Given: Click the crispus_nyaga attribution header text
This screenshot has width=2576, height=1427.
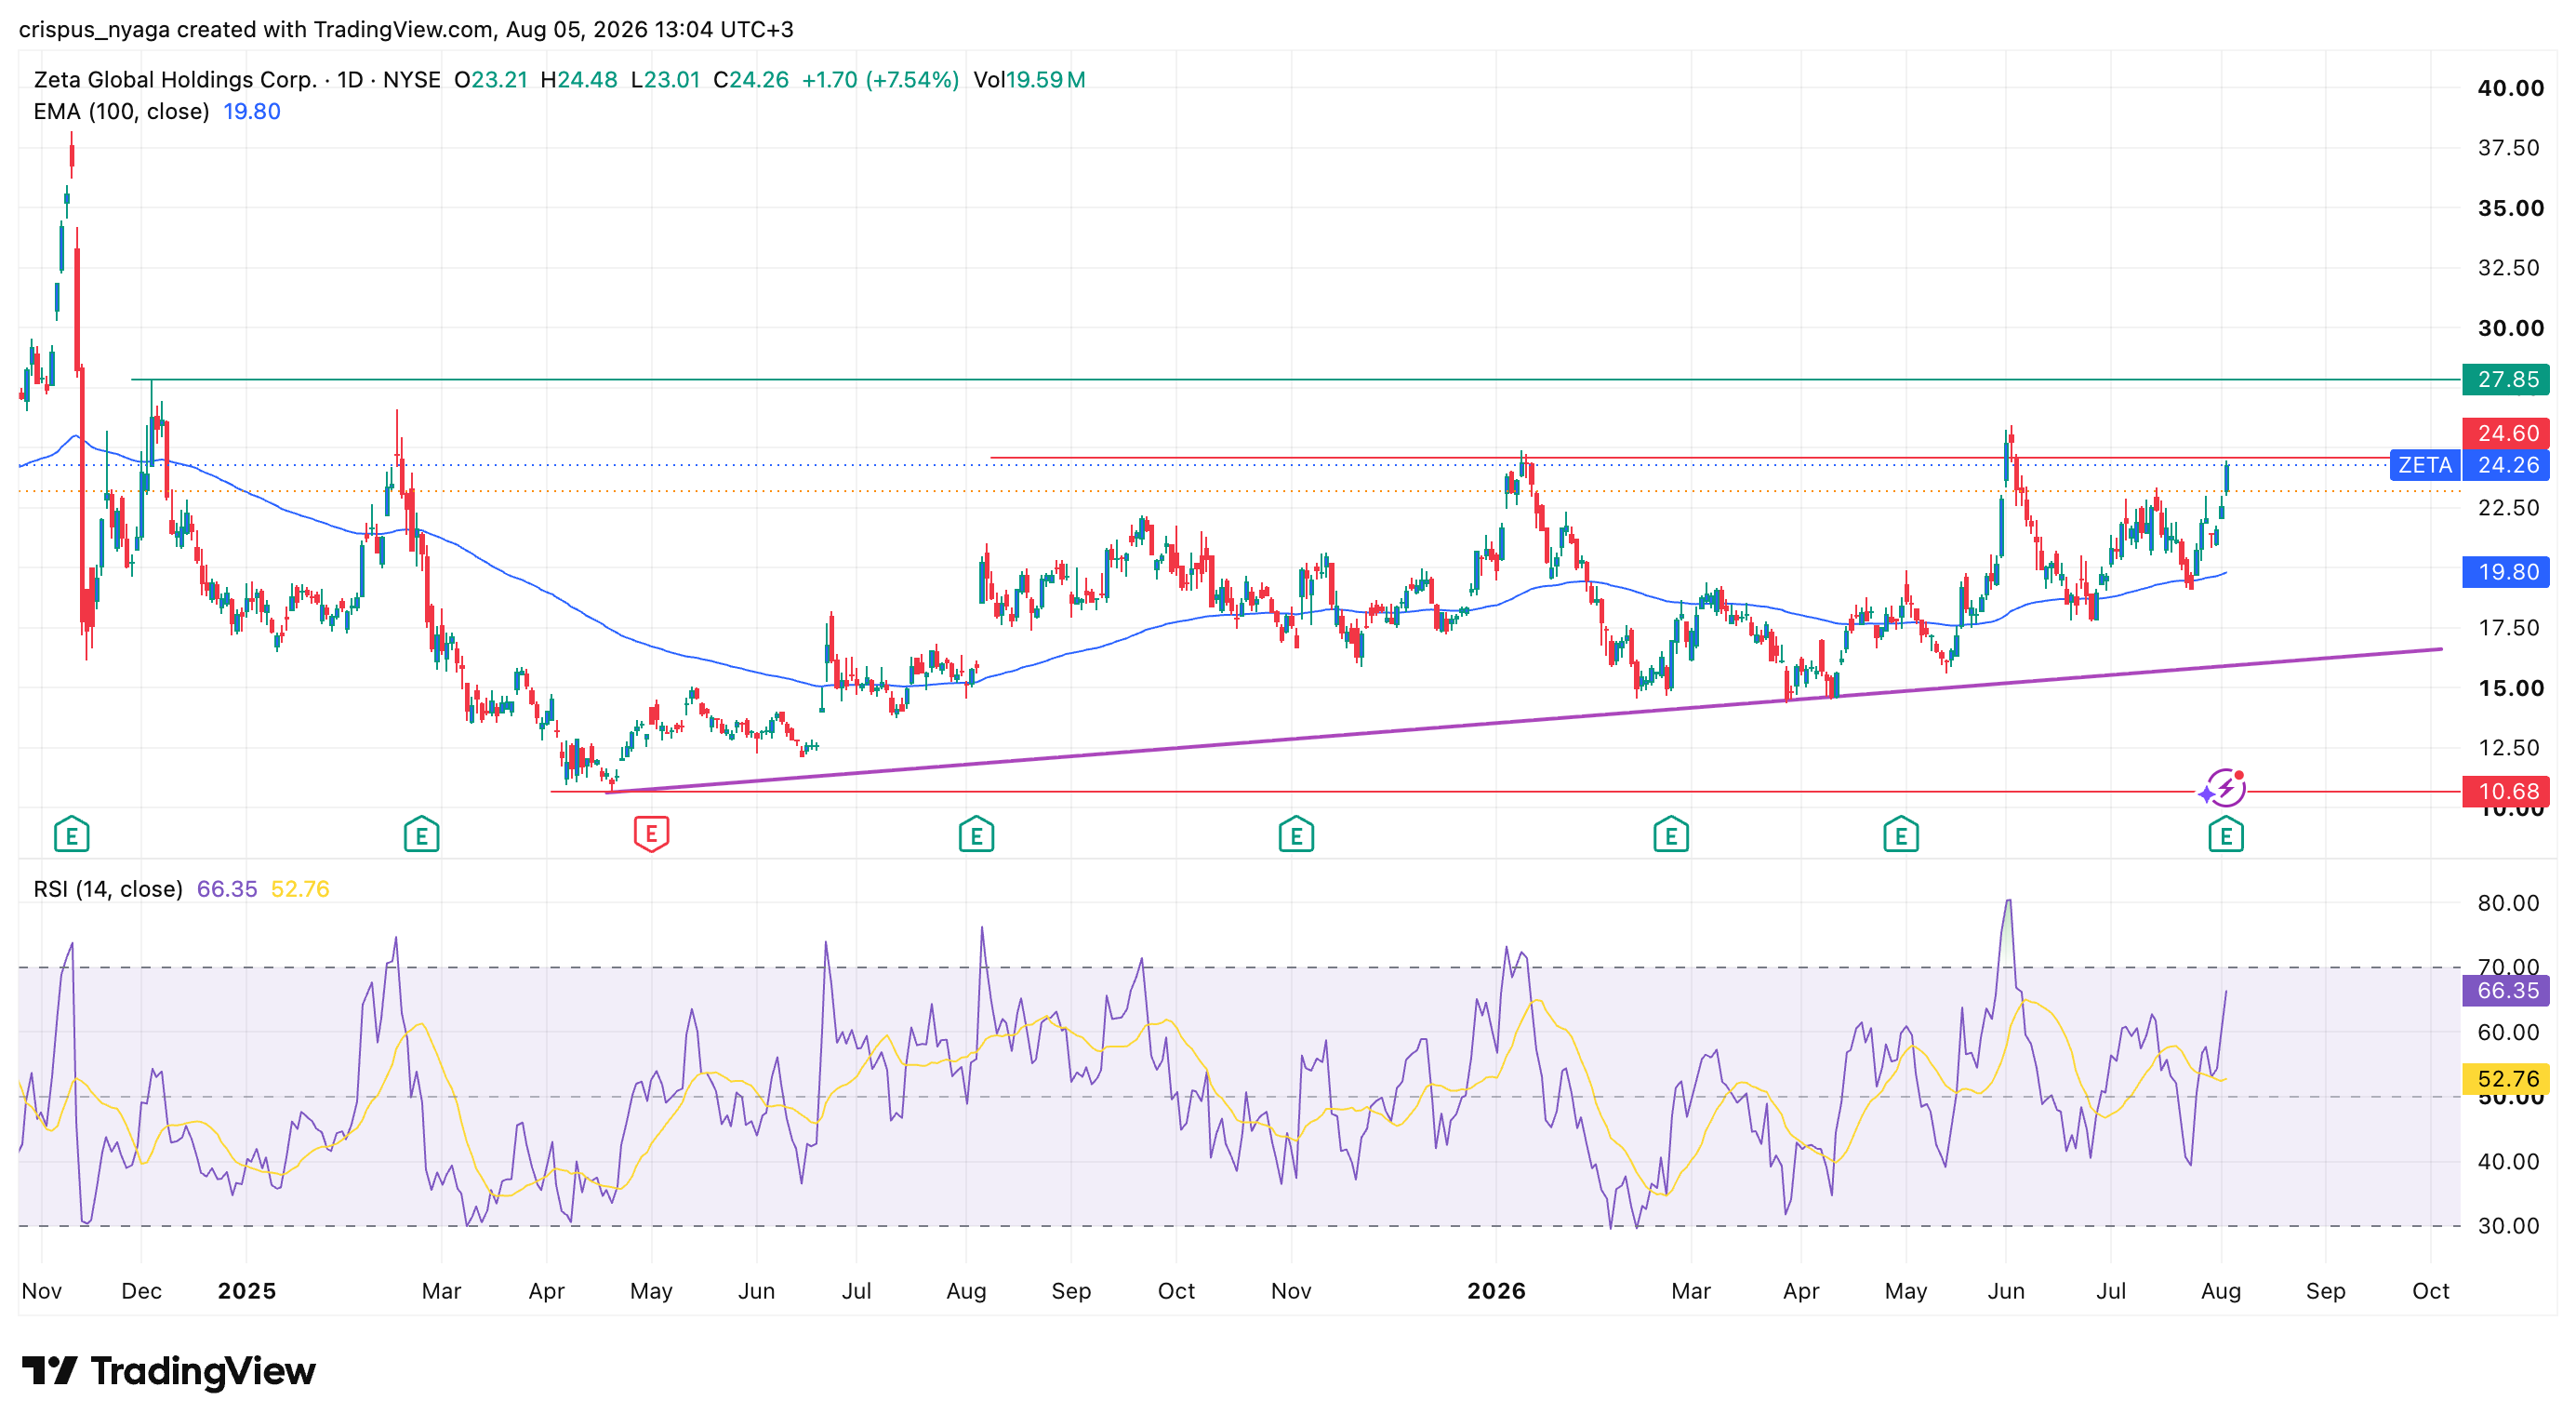Looking at the screenshot, I should click(406, 29).
